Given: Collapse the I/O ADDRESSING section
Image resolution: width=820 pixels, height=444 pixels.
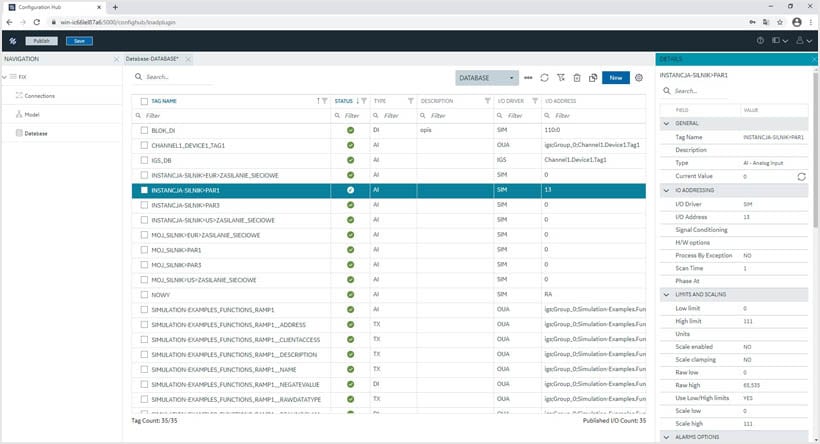Looking at the screenshot, I should tap(666, 190).
